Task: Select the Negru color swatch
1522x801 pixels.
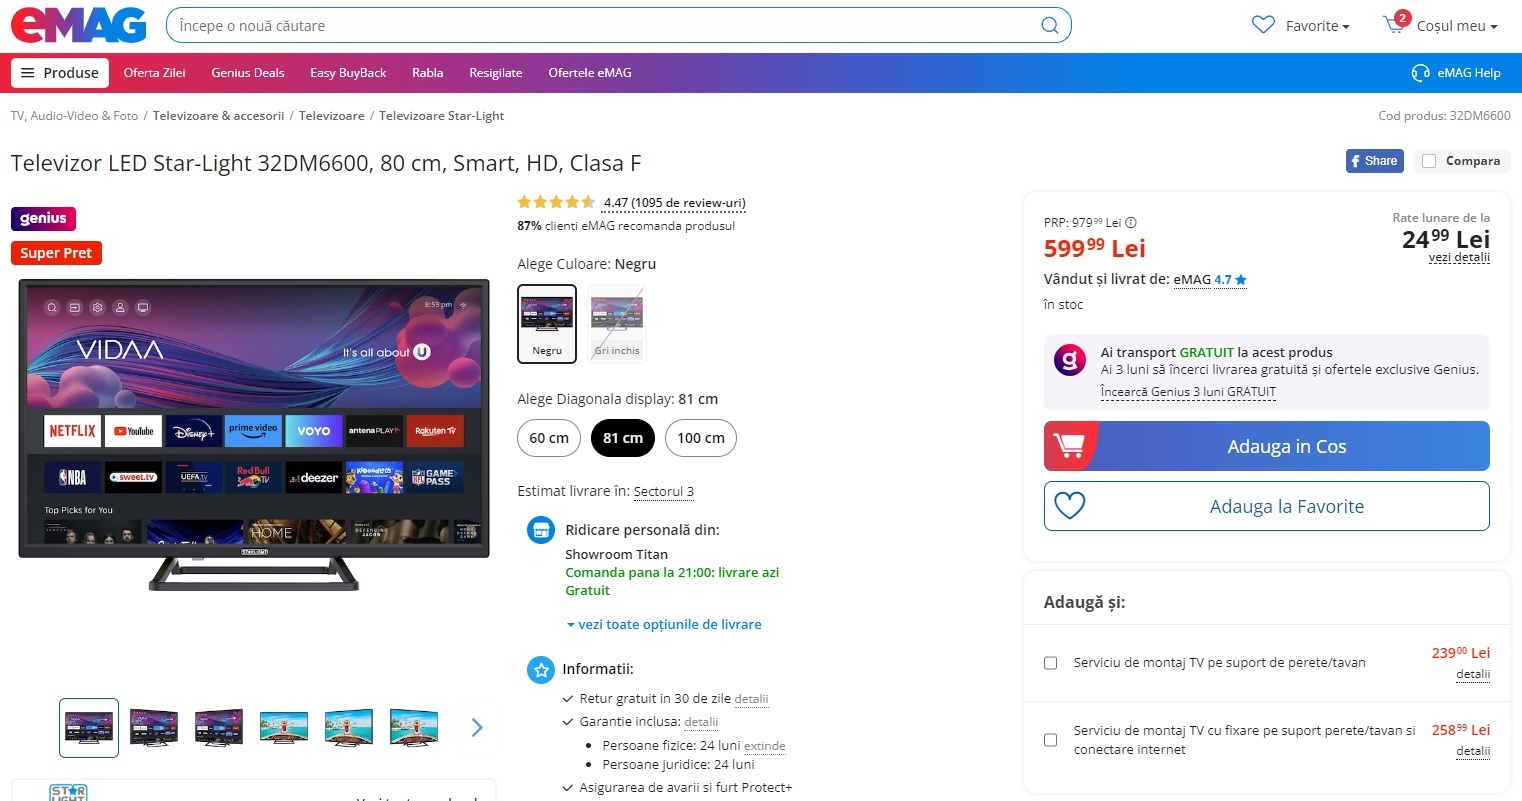Action: pyautogui.click(x=547, y=324)
